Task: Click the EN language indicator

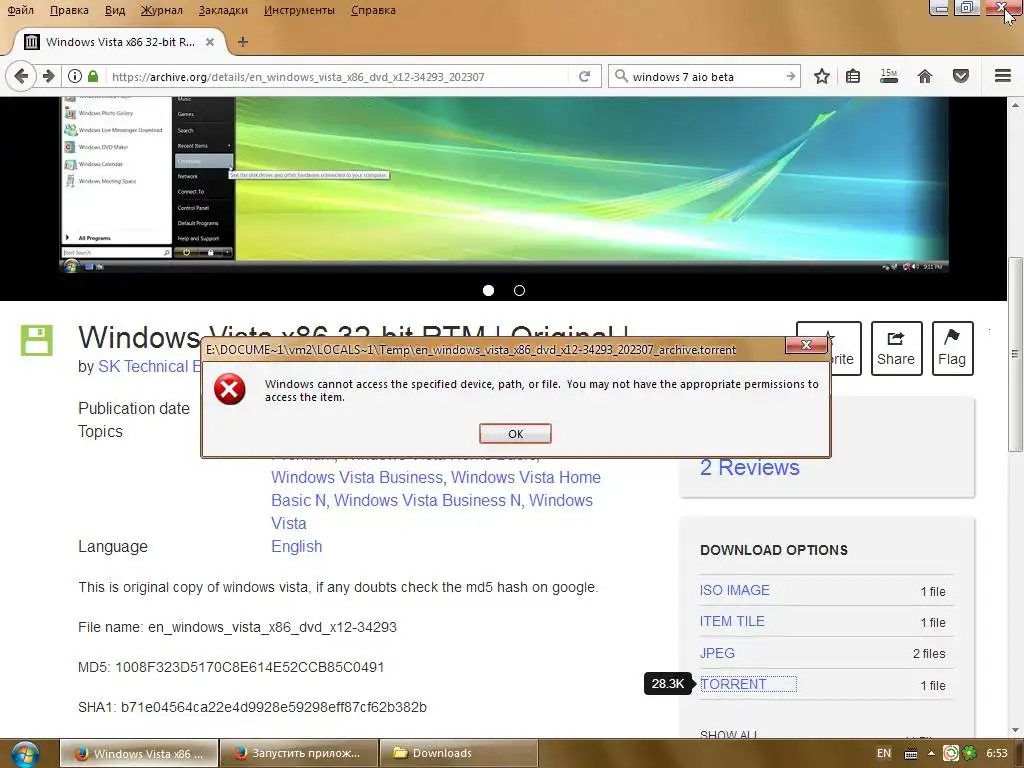Action: [x=884, y=754]
